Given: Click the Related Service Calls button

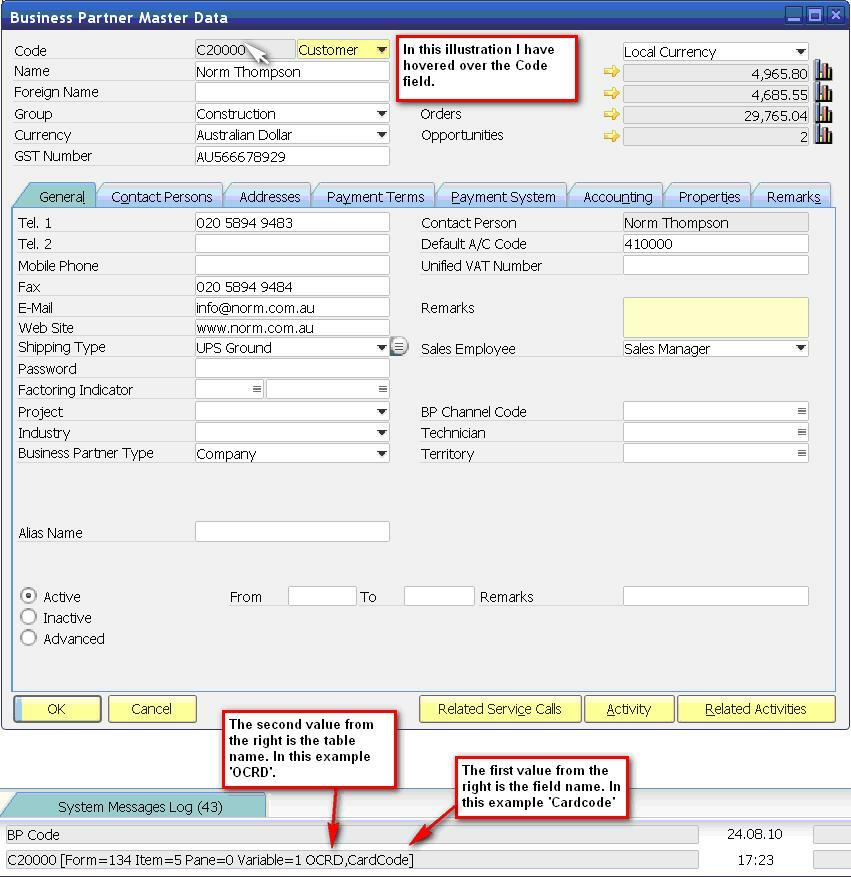Looking at the screenshot, I should coord(500,709).
